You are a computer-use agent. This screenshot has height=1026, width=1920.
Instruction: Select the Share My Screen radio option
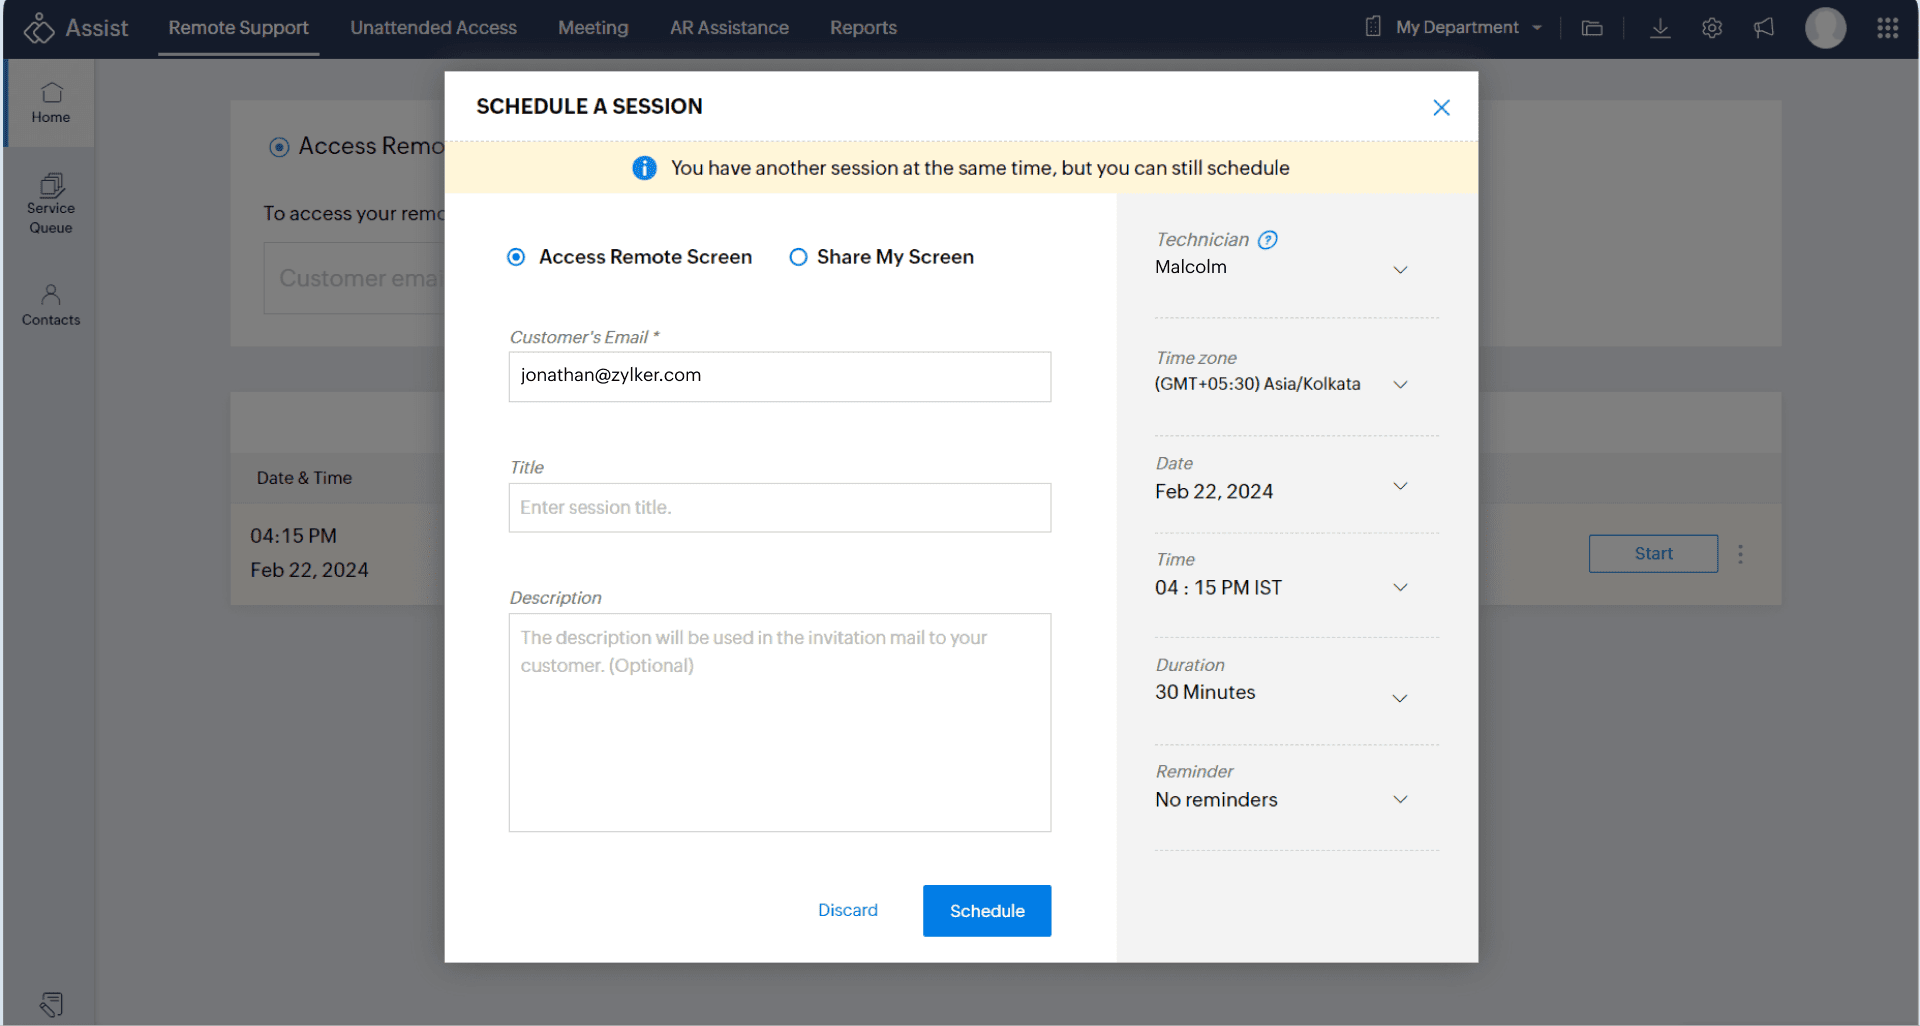tap(798, 257)
